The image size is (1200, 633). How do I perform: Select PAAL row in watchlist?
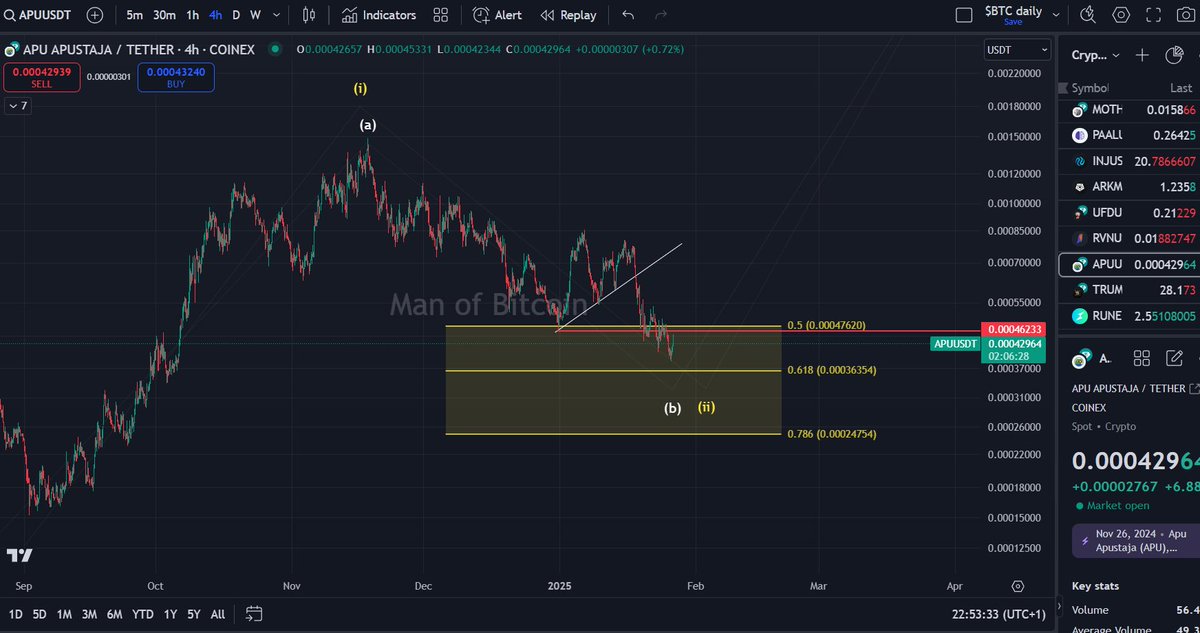point(1129,135)
